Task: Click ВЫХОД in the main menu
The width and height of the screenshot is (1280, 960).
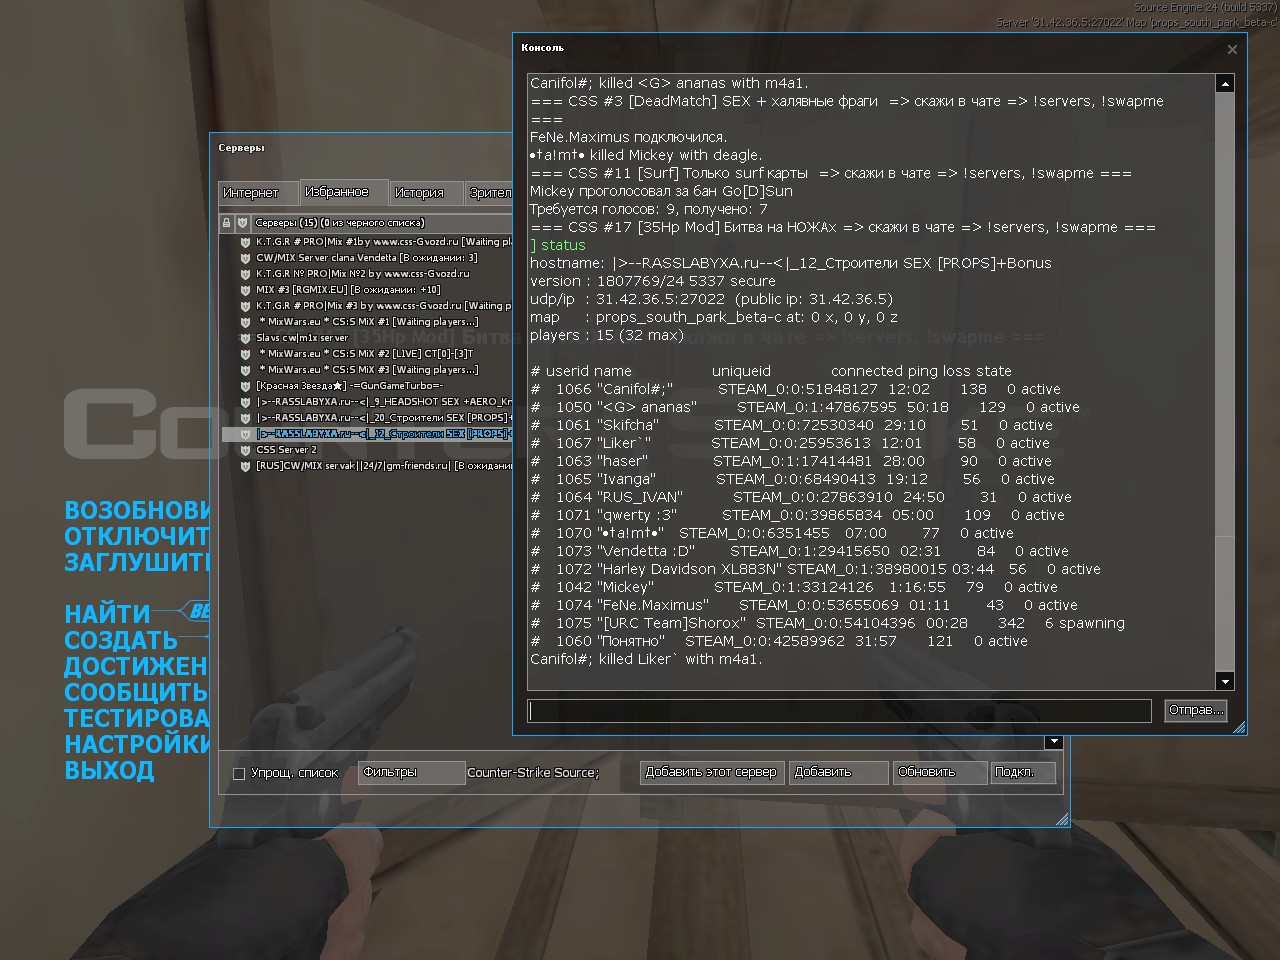Action: (x=109, y=771)
